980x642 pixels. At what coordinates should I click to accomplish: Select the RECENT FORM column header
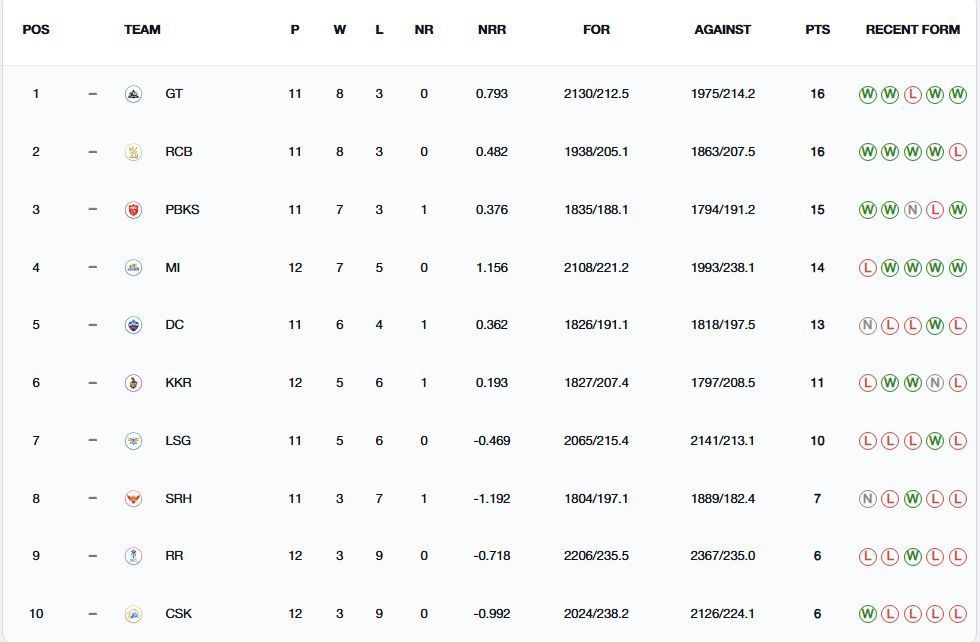(x=912, y=30)
